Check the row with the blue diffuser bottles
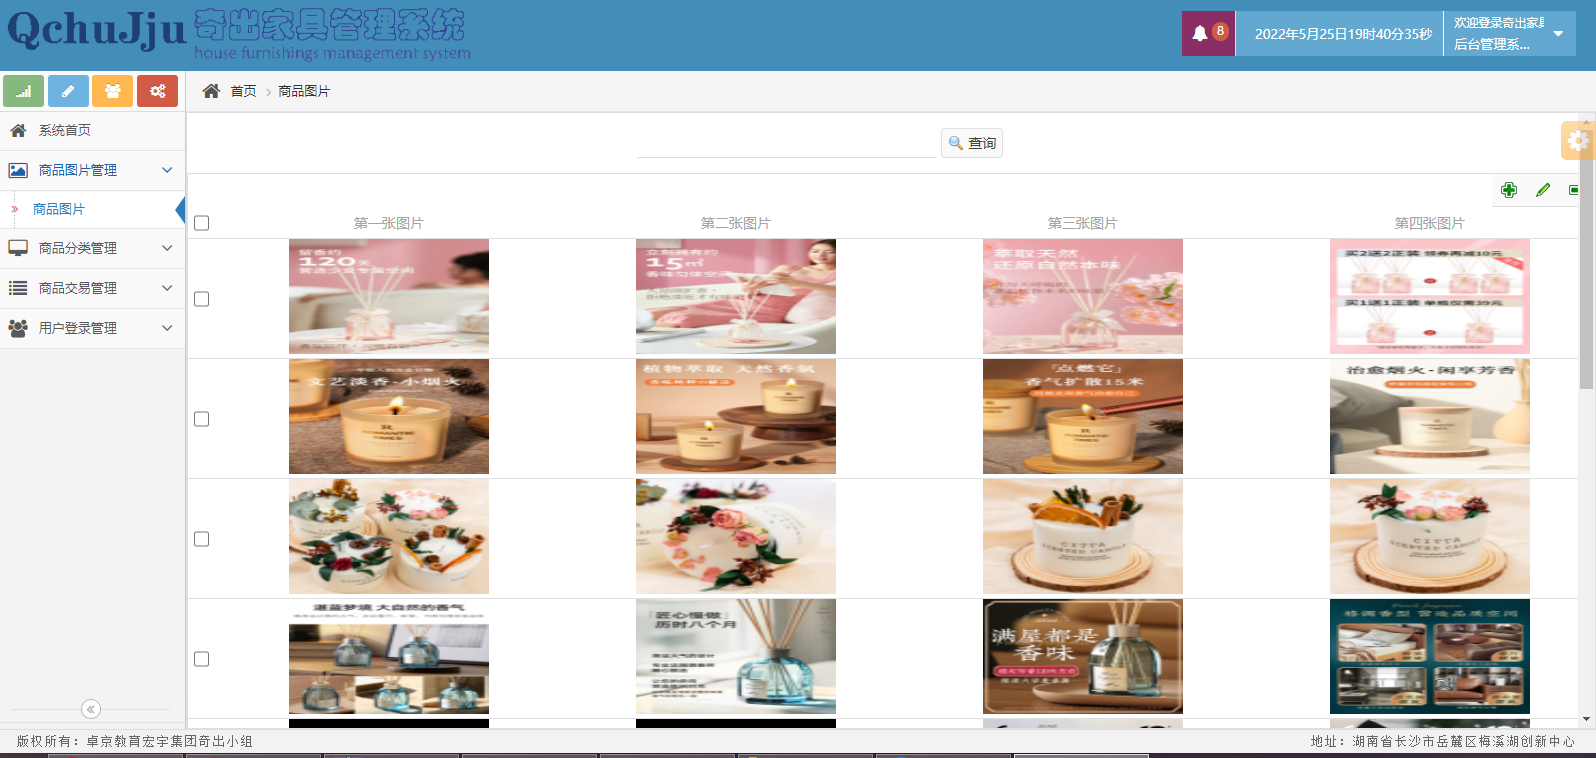This screenshot has height=758, width=1596. [201, 659]
